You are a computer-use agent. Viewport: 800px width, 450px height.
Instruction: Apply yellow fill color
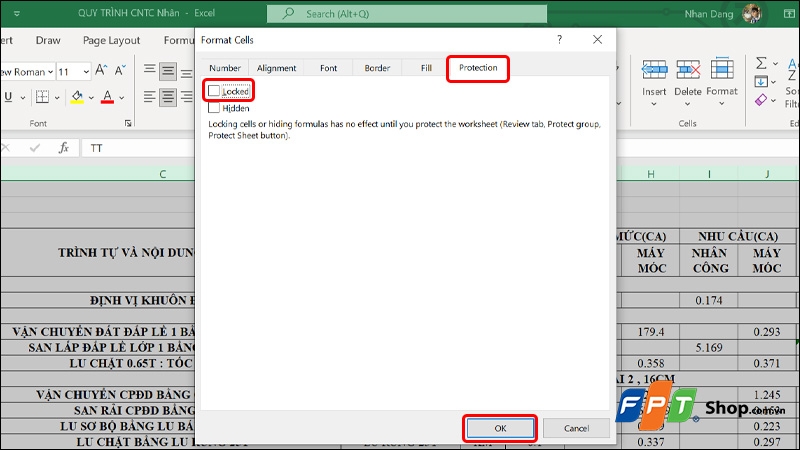[x=77, y=96]
